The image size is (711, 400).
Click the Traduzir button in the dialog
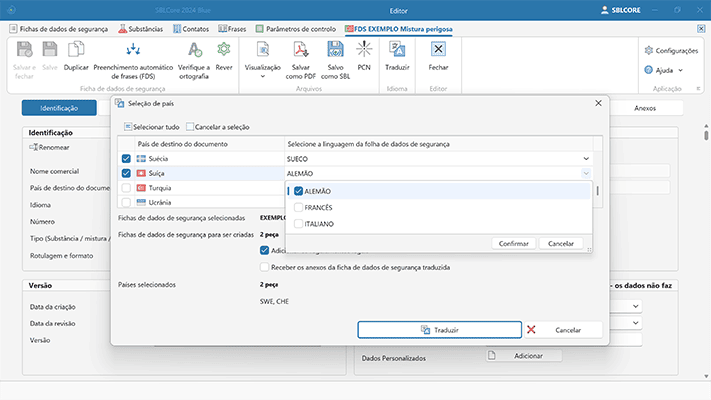[x=439, y=329]
